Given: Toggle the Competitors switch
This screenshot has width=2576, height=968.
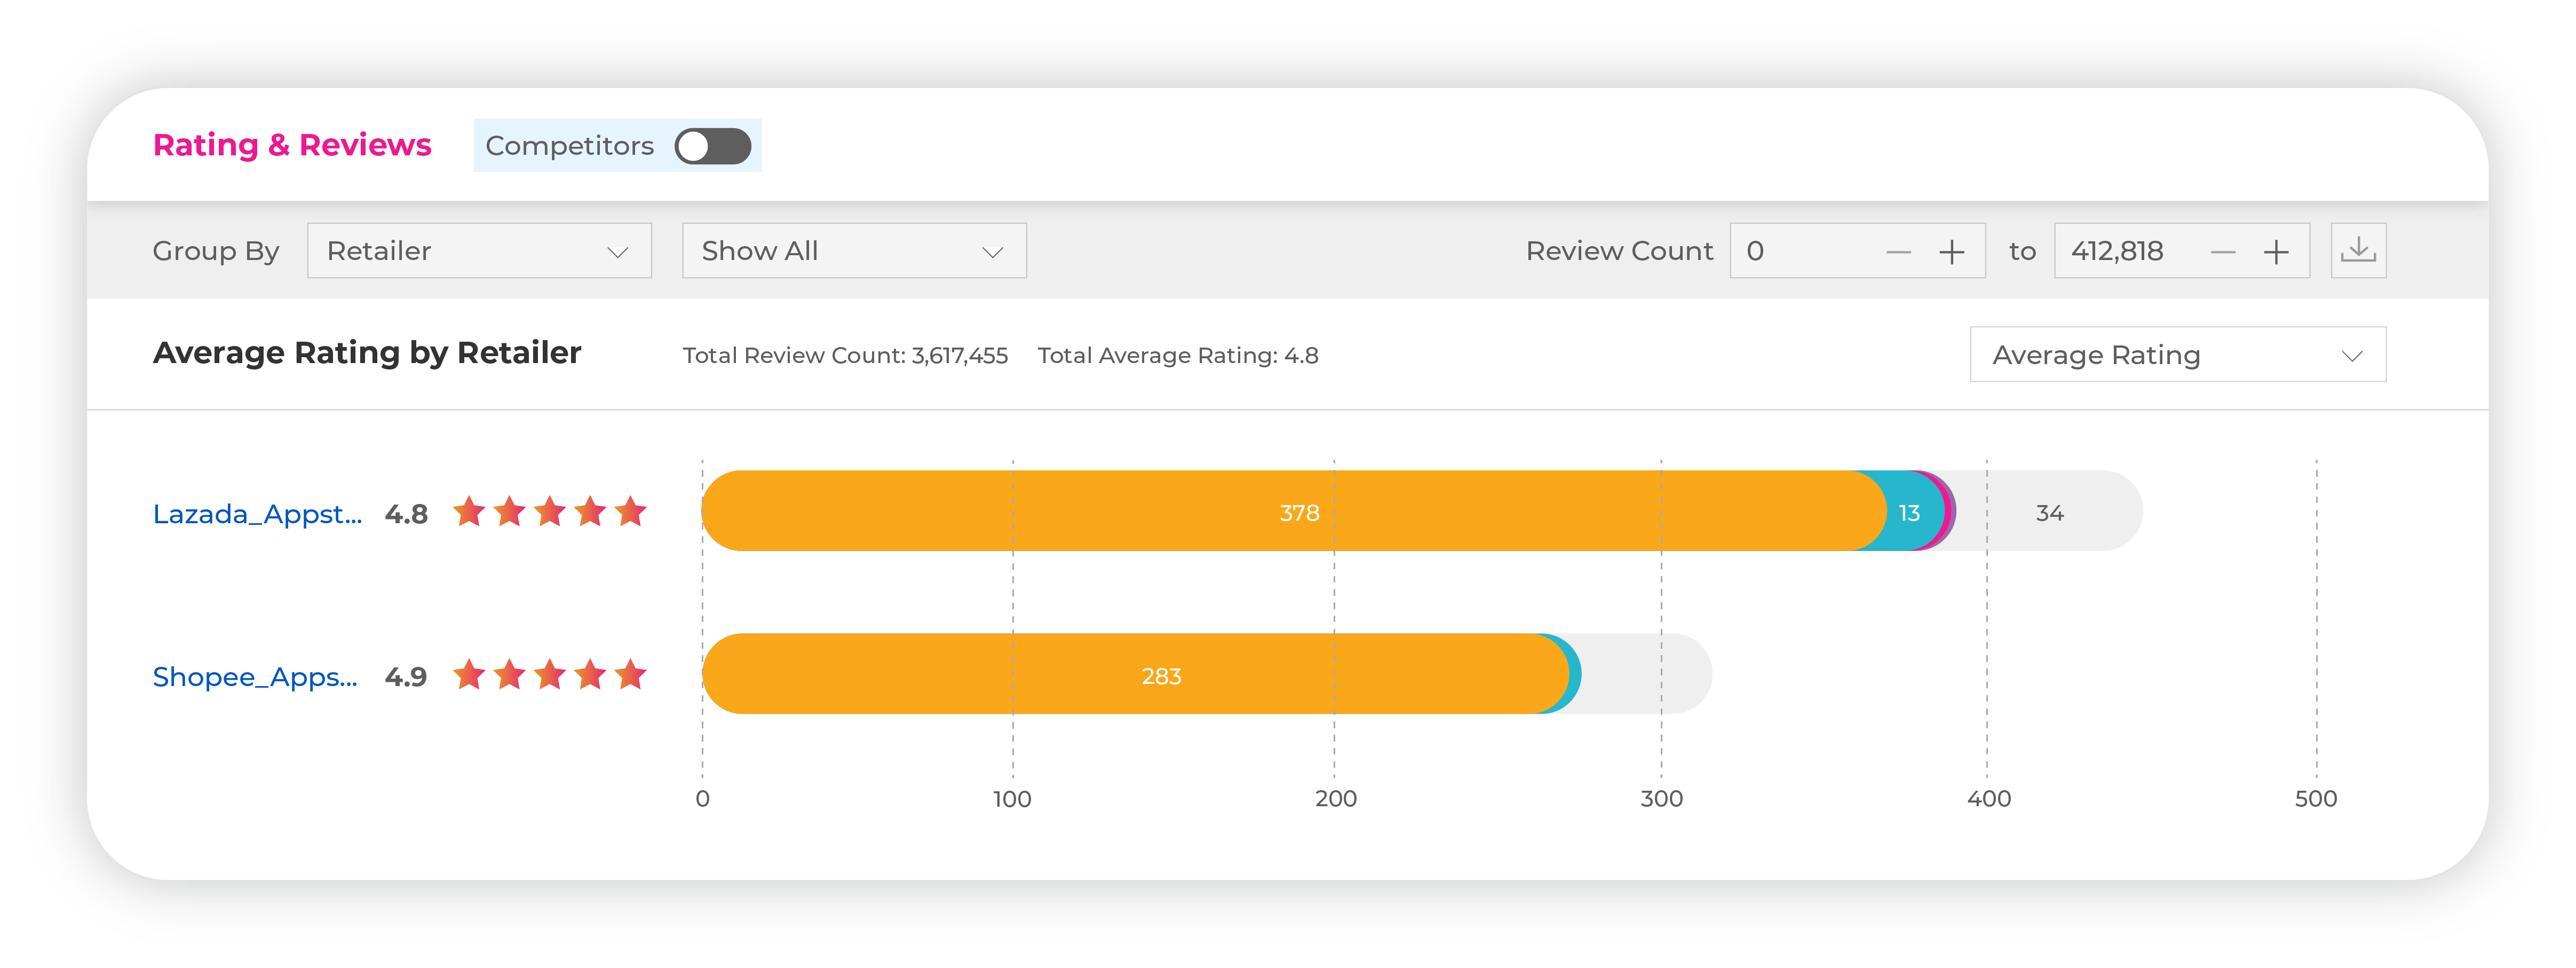Looking at the screenshot, I should coord(712,146).
